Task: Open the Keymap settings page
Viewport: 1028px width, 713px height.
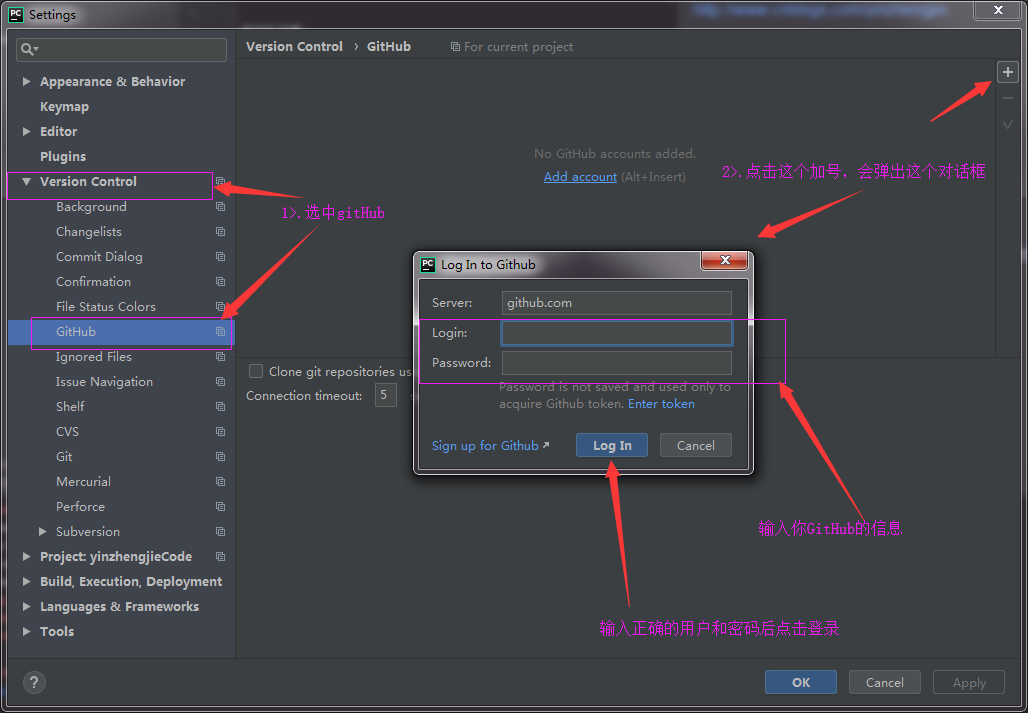Action: click(64, 106)
